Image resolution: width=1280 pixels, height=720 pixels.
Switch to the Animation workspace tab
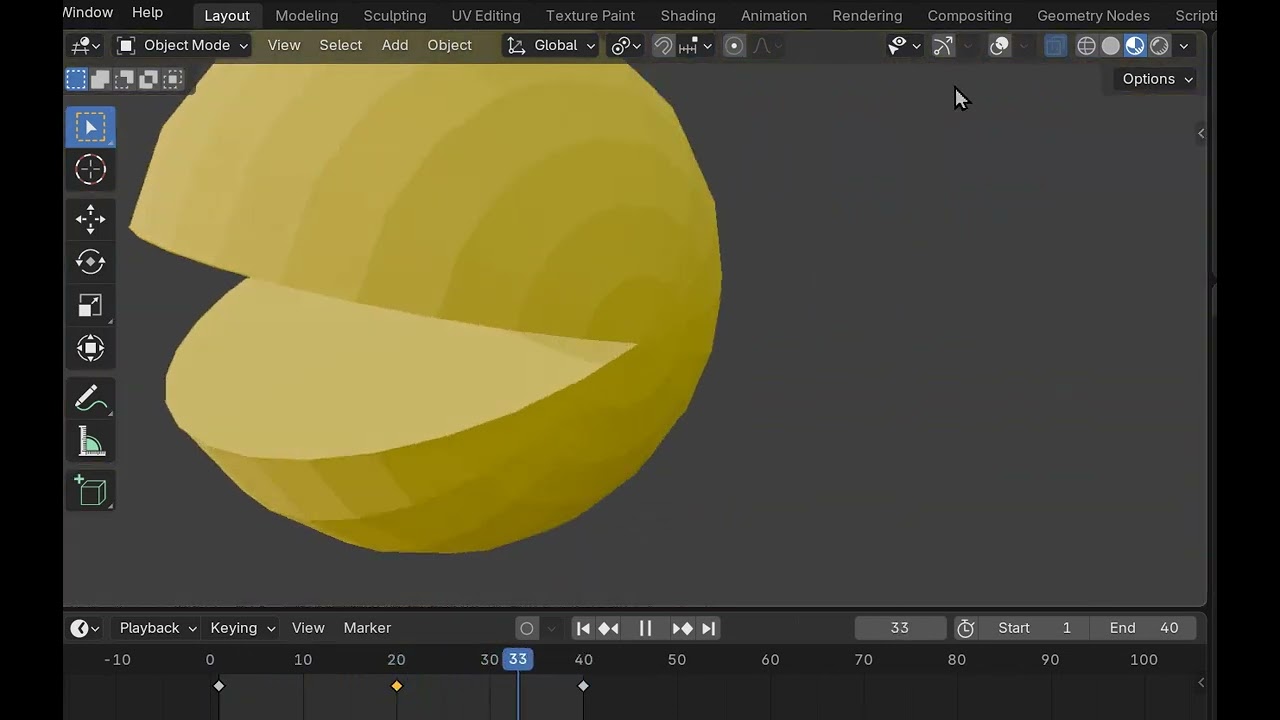[x=774, y=16]
